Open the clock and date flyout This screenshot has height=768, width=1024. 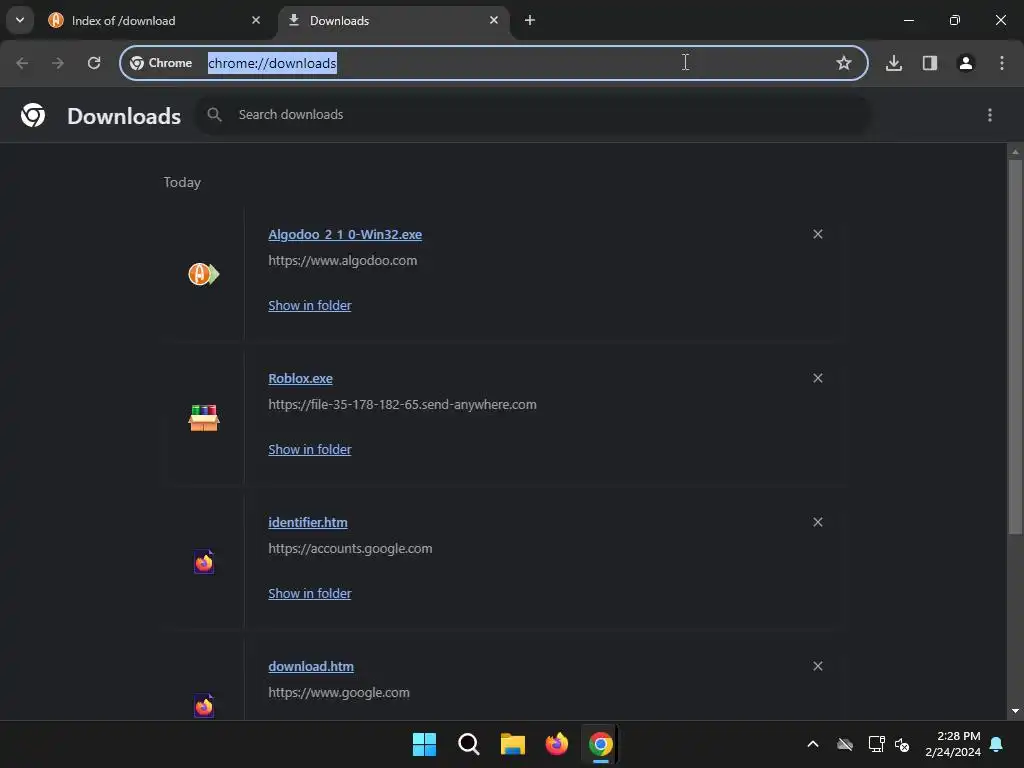[x=953, y=744]
